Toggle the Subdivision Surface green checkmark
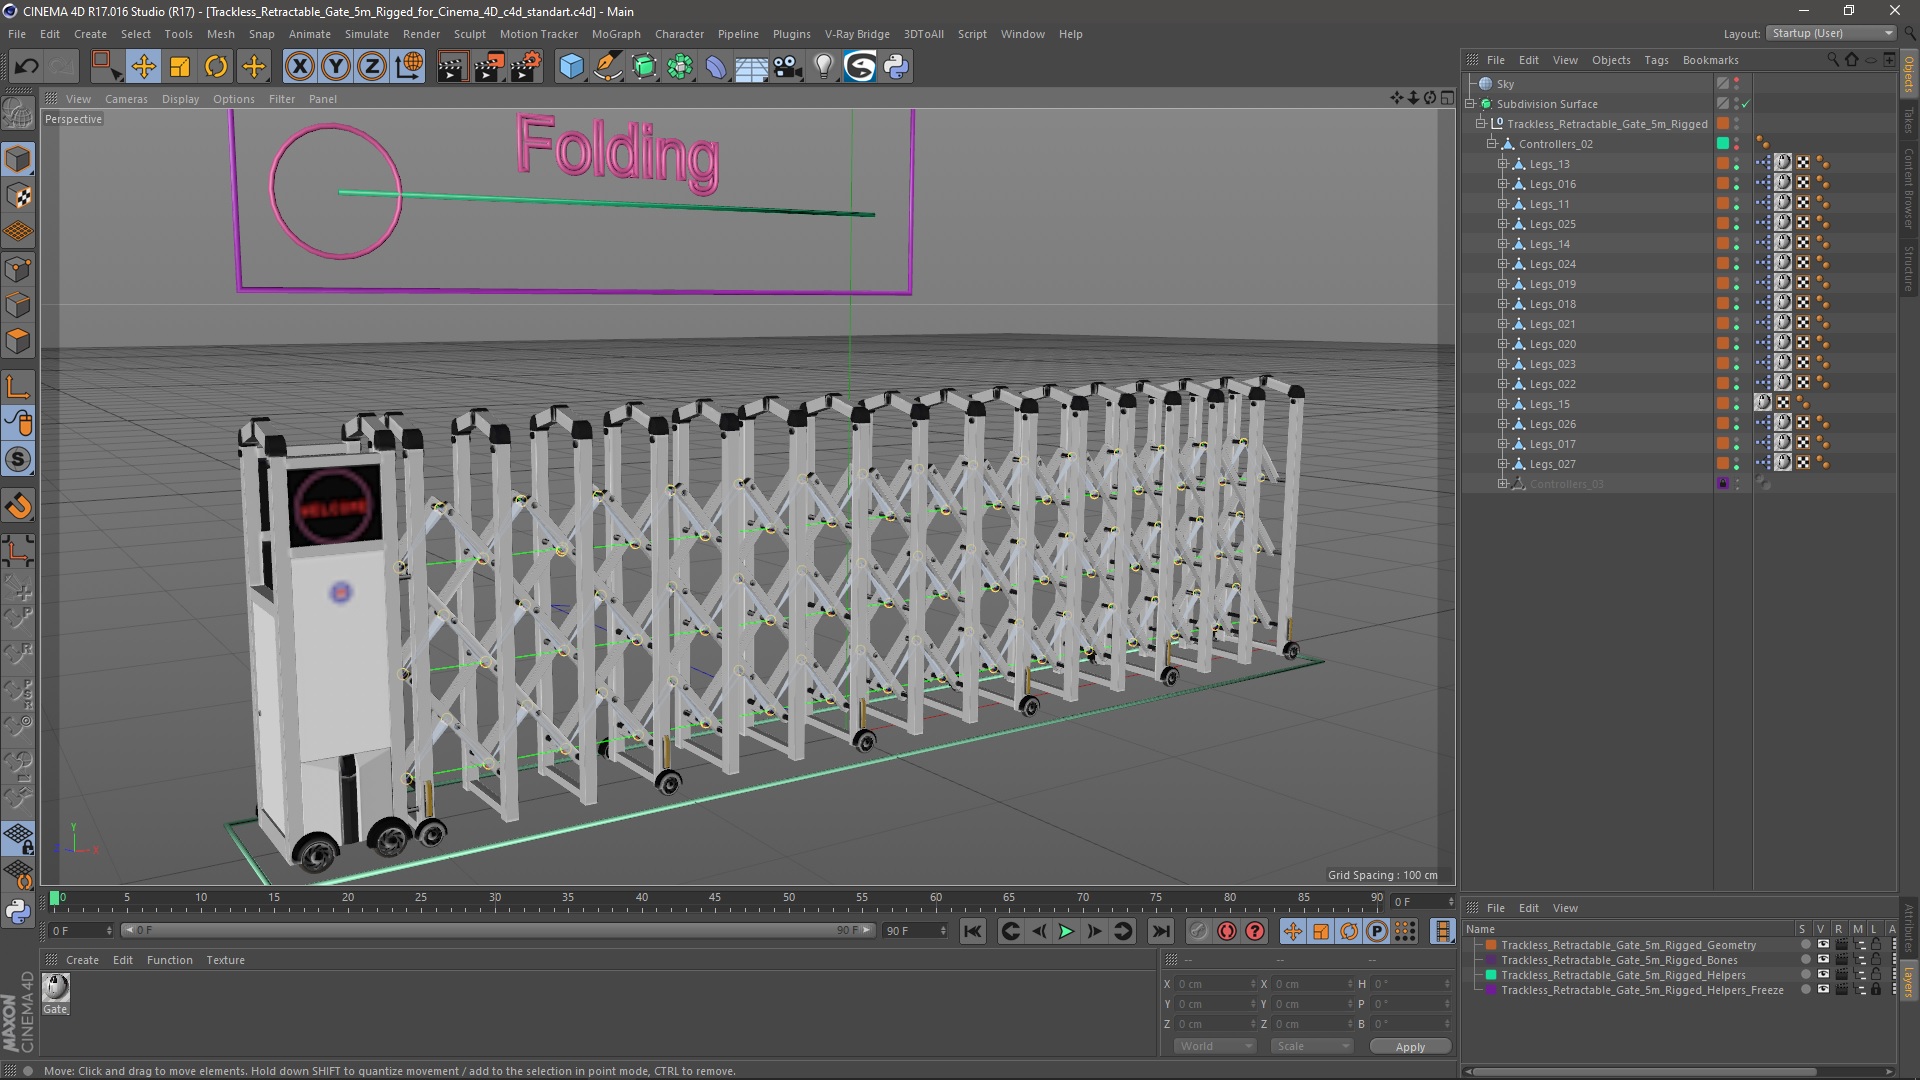The height and width of the screenshot is (1080, 1920). click(1746, 104)
